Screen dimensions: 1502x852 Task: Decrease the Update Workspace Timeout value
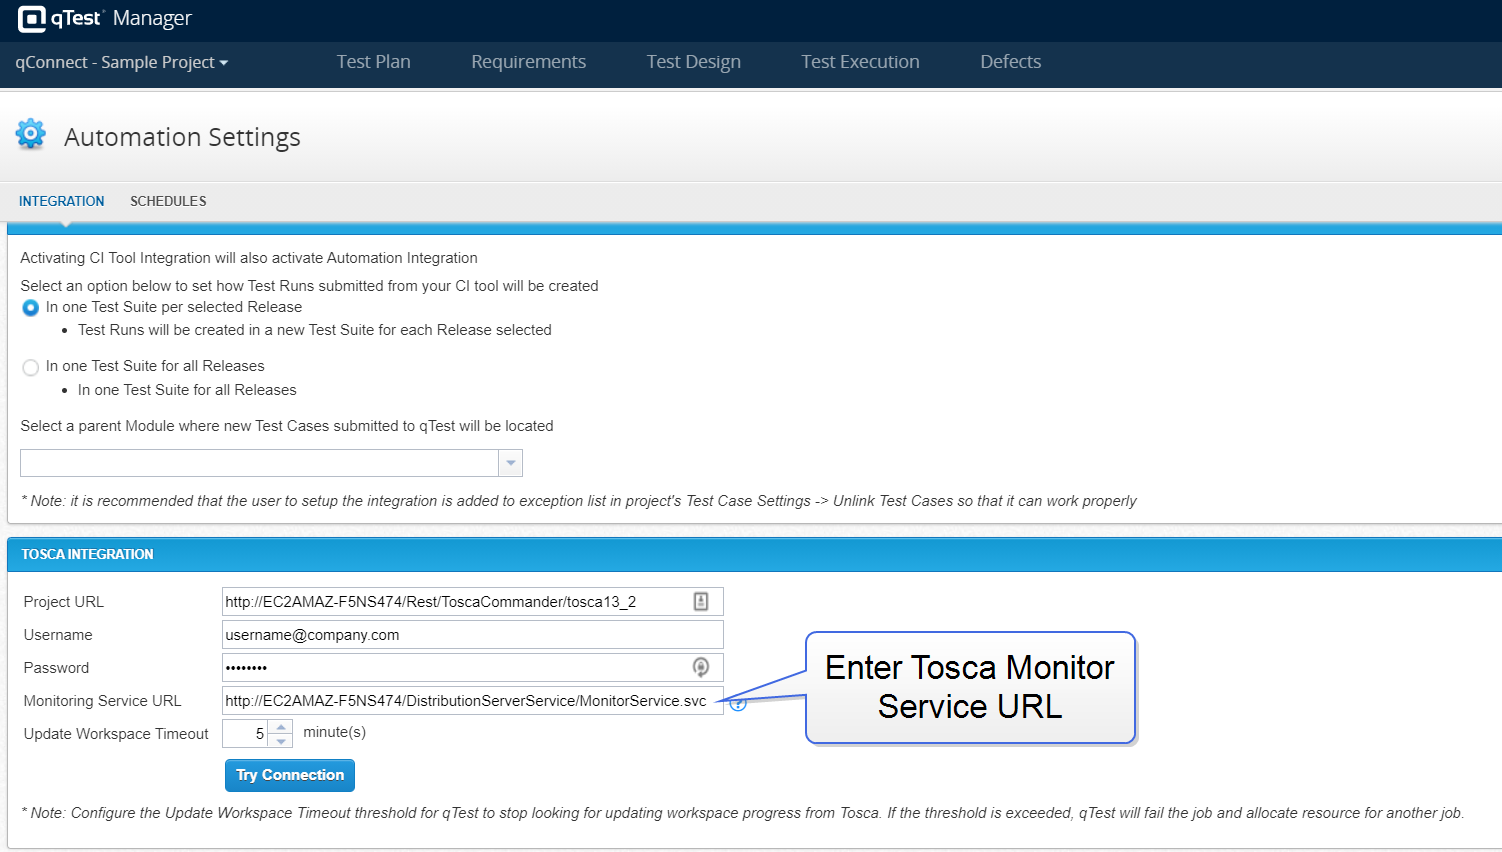click(282, 741)
